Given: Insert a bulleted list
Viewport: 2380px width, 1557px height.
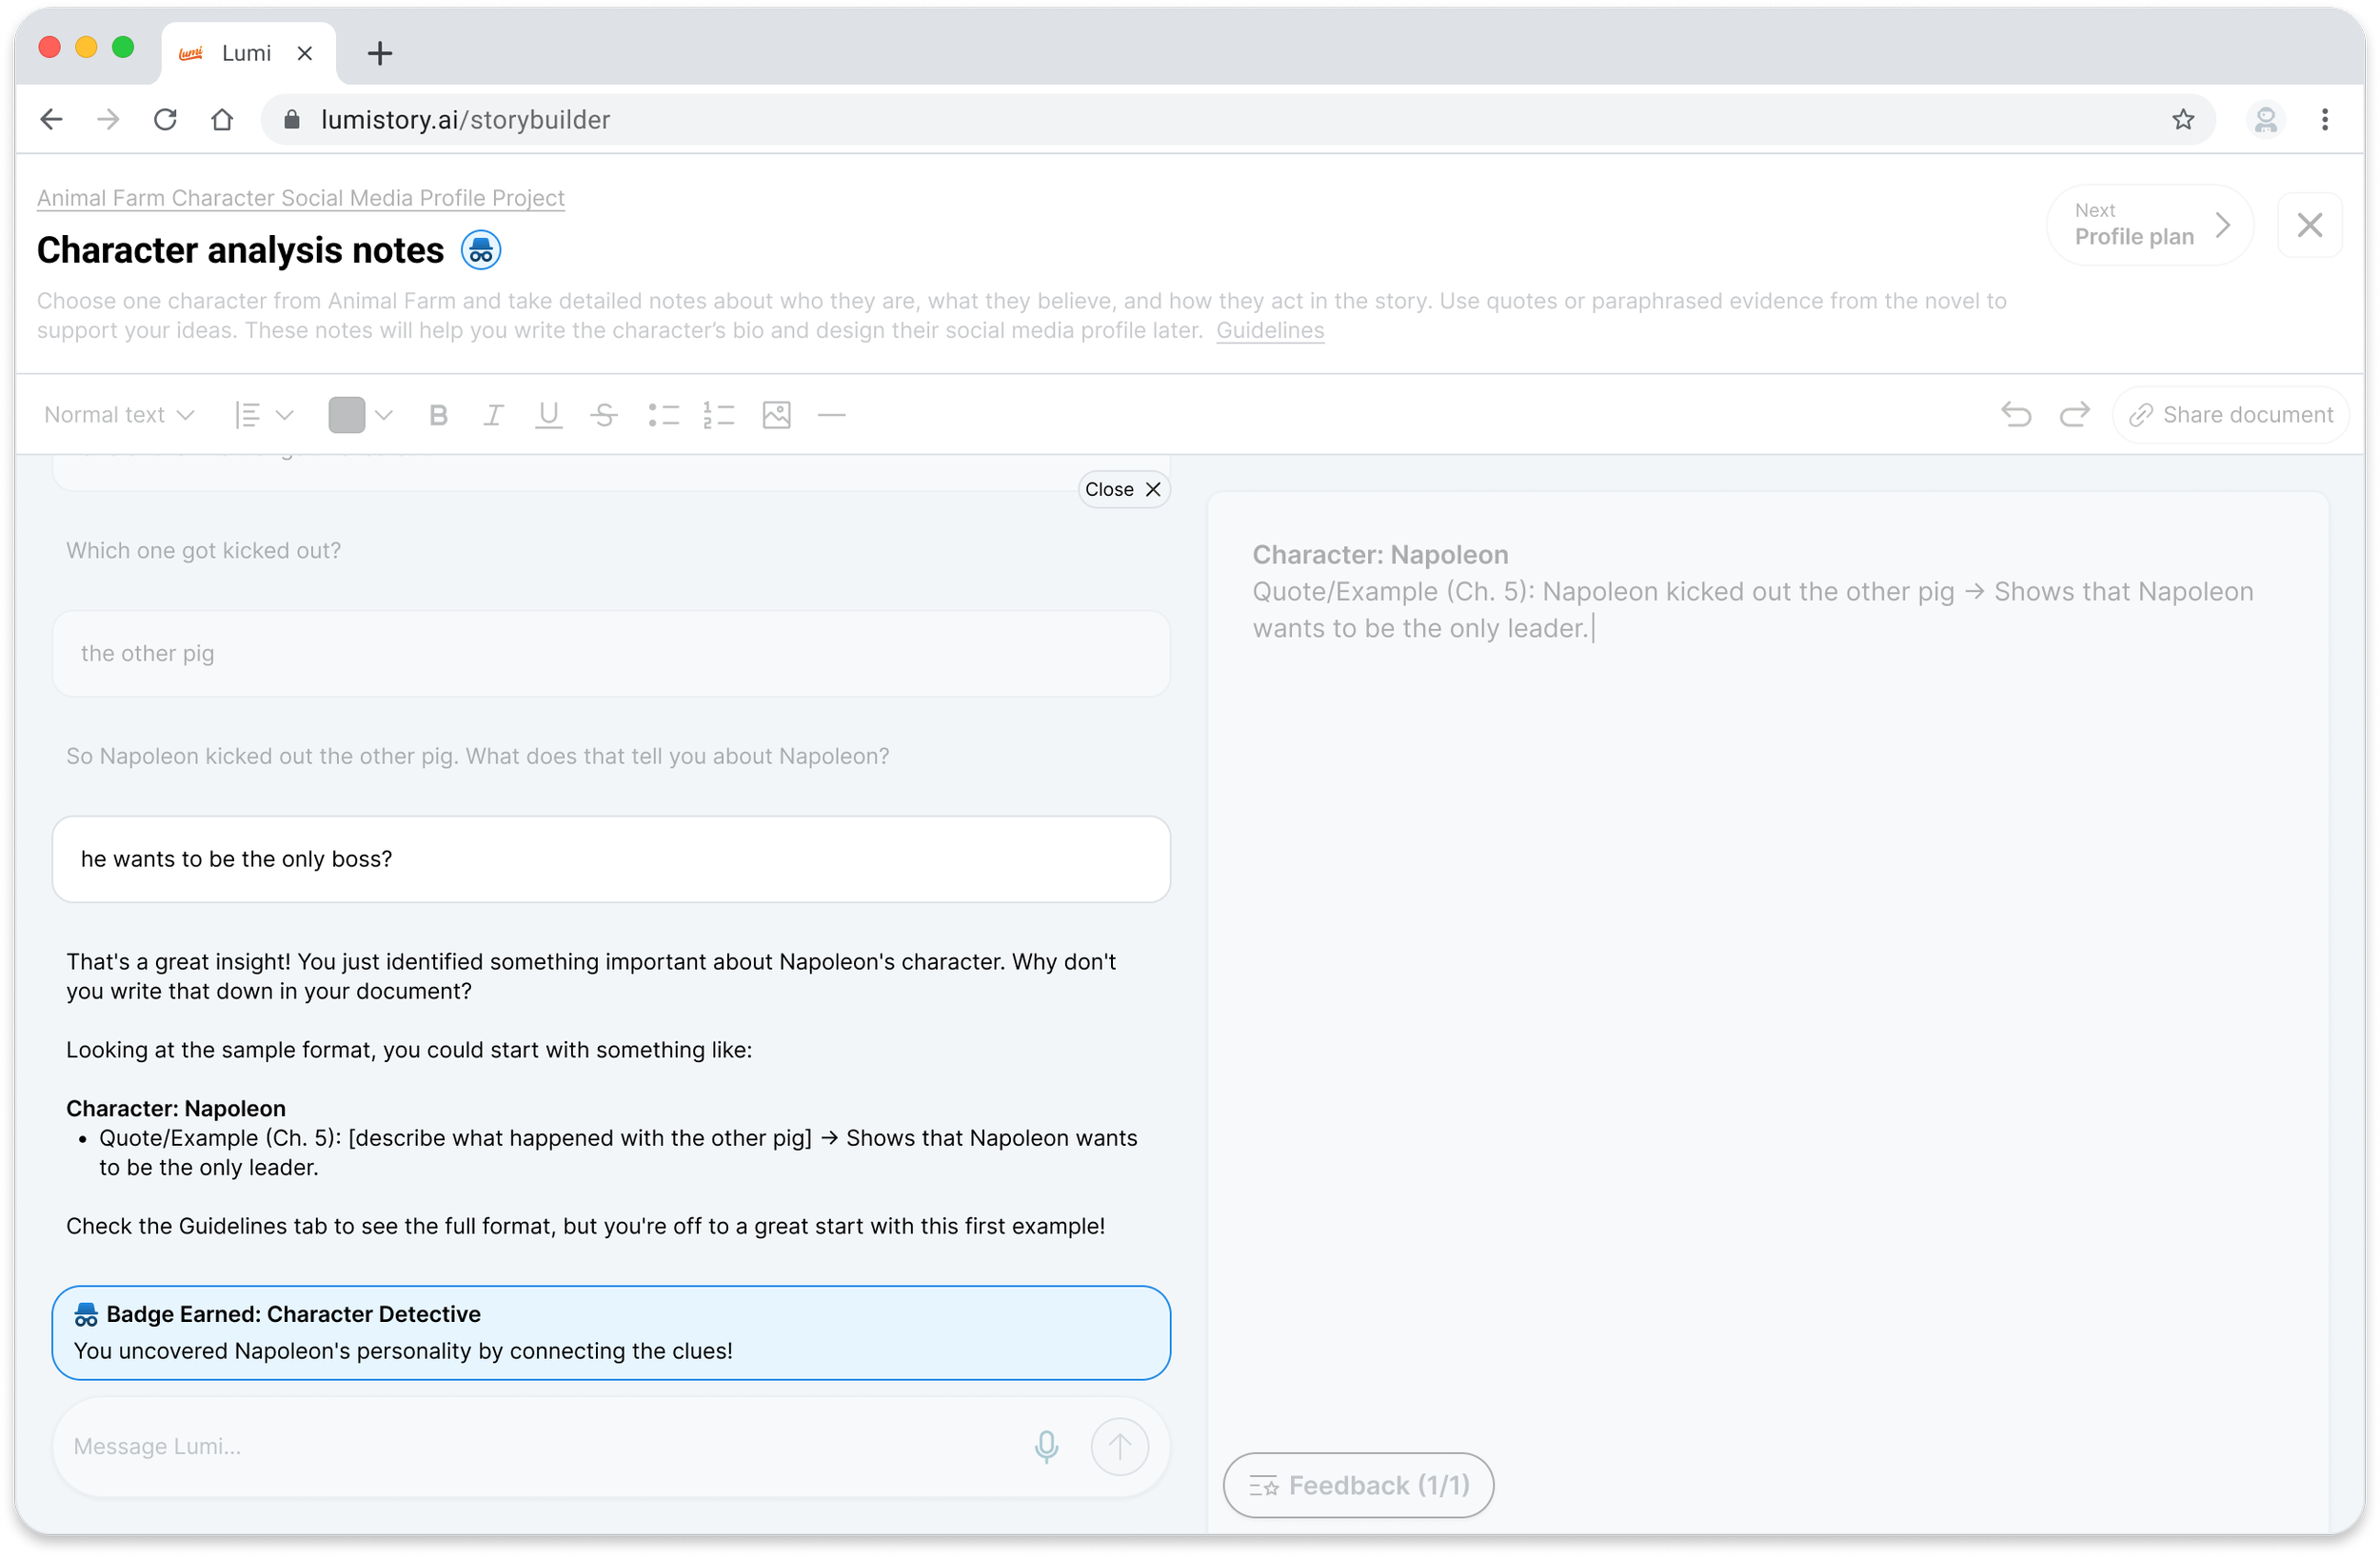Looking at the screenshot, I should (663, 415).
